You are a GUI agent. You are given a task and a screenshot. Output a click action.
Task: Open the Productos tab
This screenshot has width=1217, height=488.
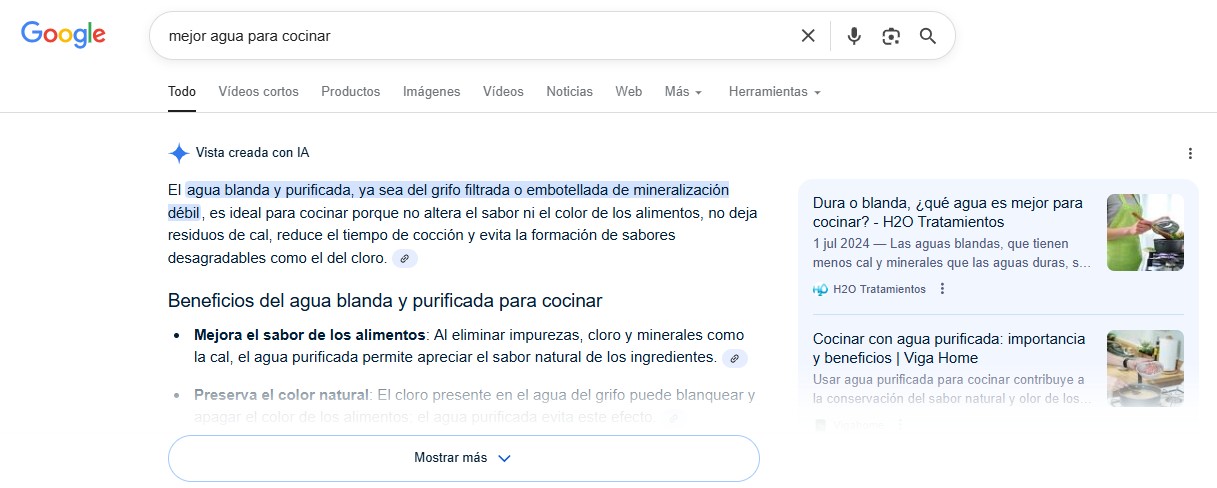pyautogui.click(x=351, y=91)
